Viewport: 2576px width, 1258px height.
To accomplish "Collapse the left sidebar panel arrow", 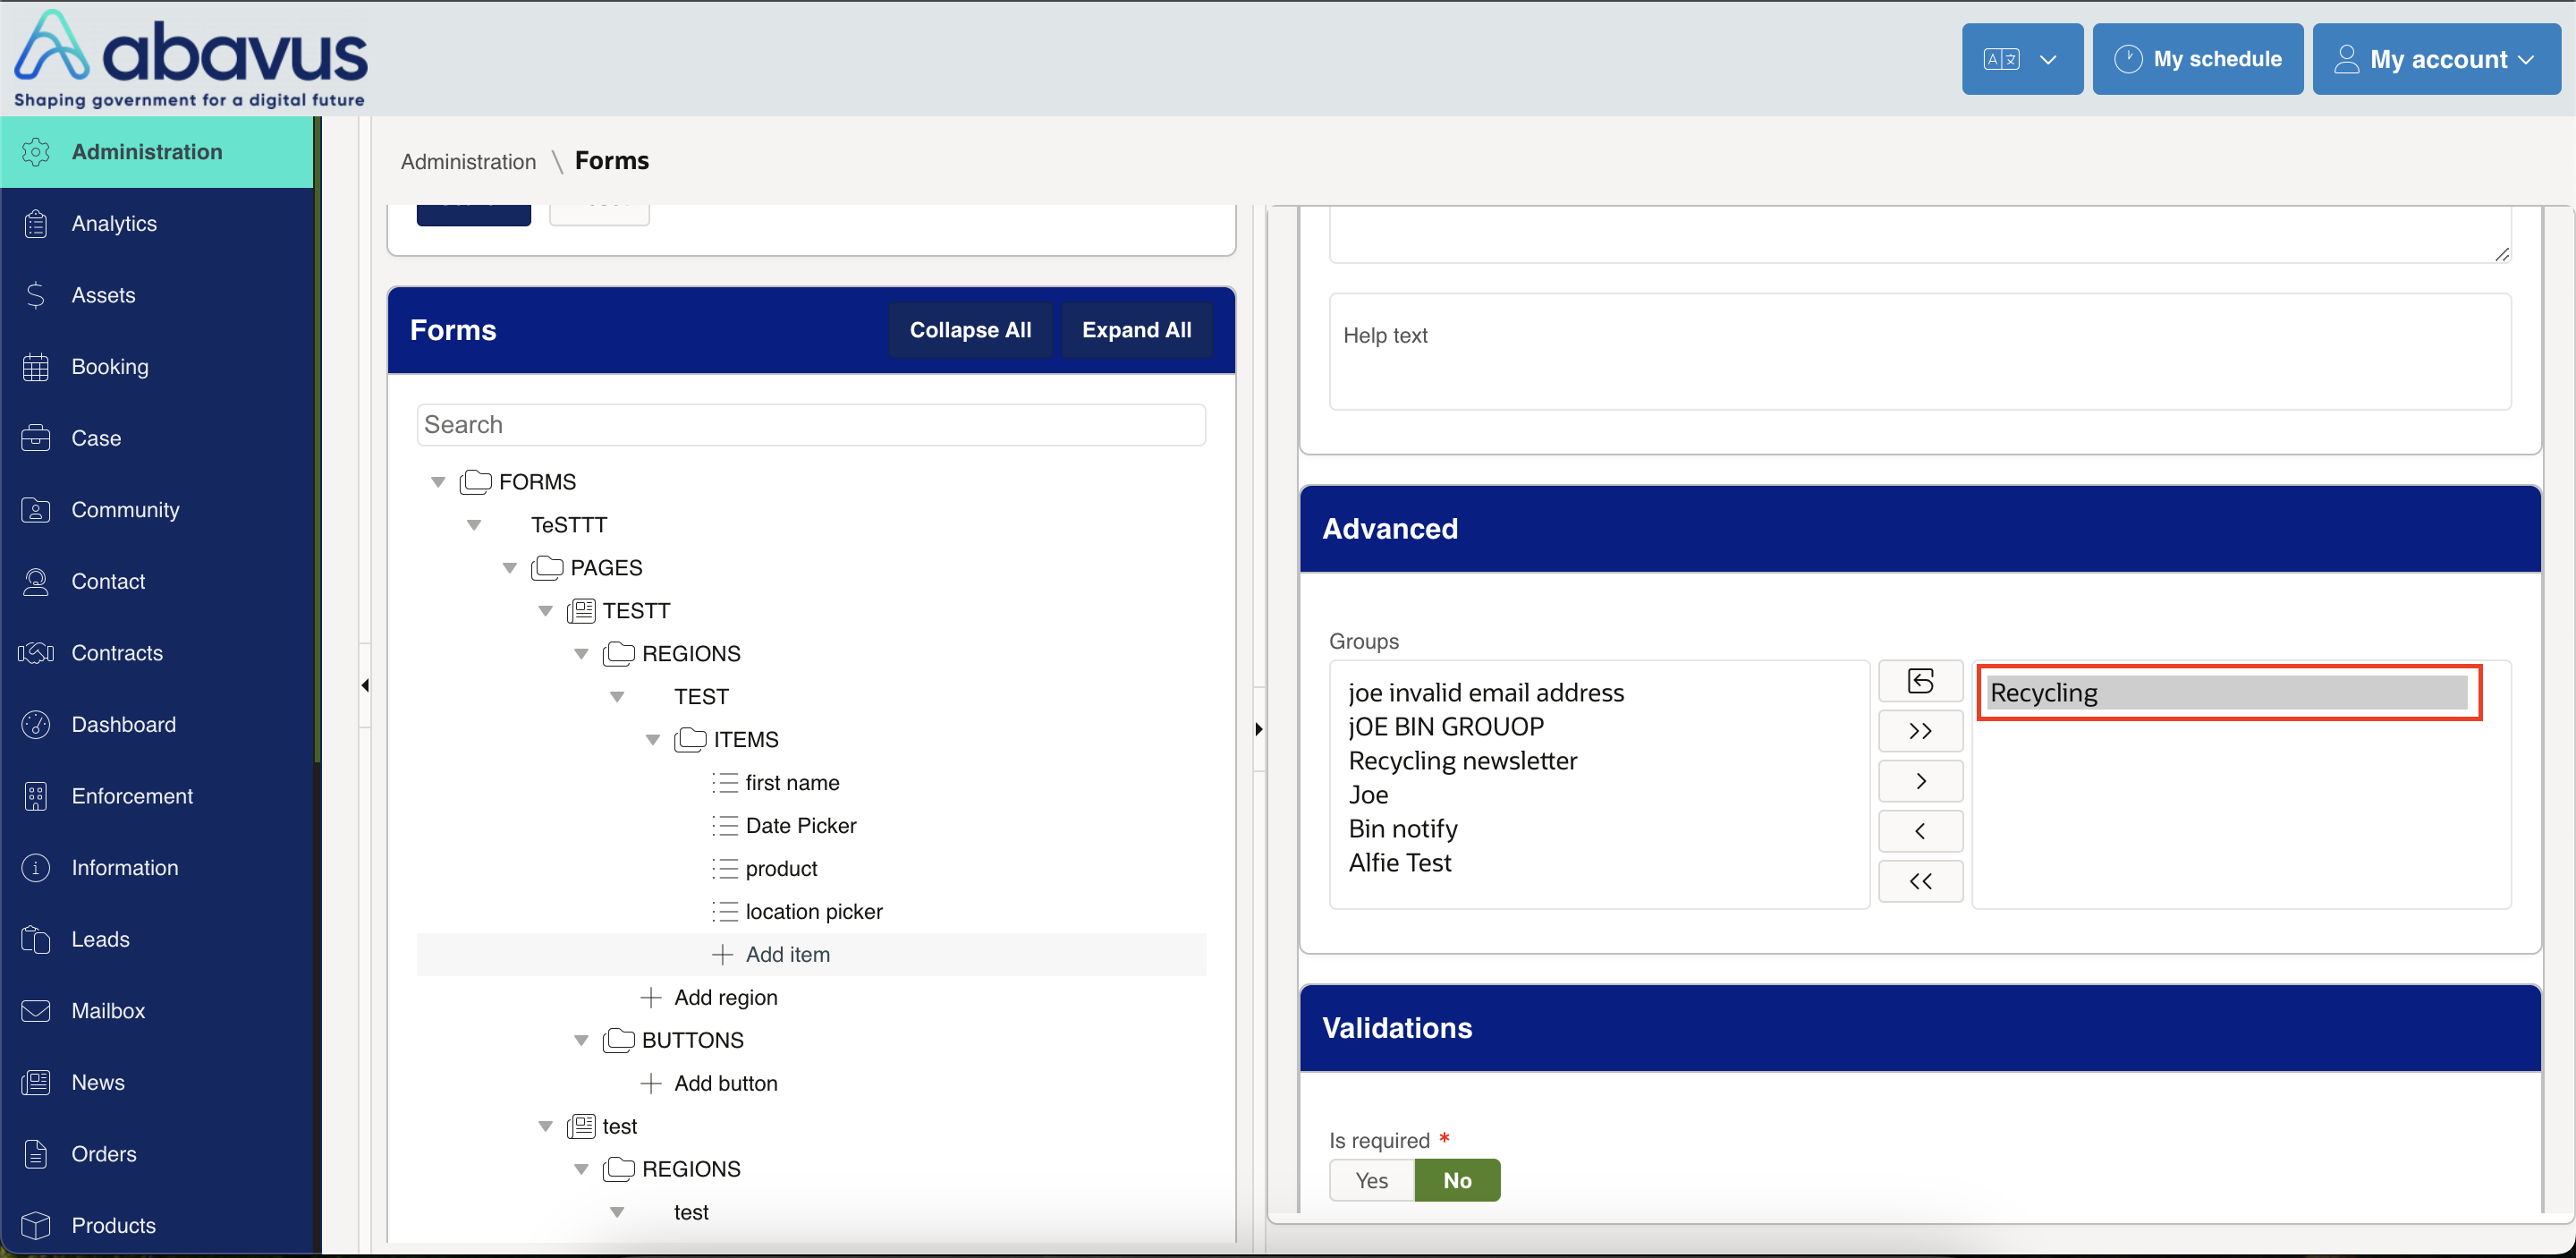I will (365, 685).
